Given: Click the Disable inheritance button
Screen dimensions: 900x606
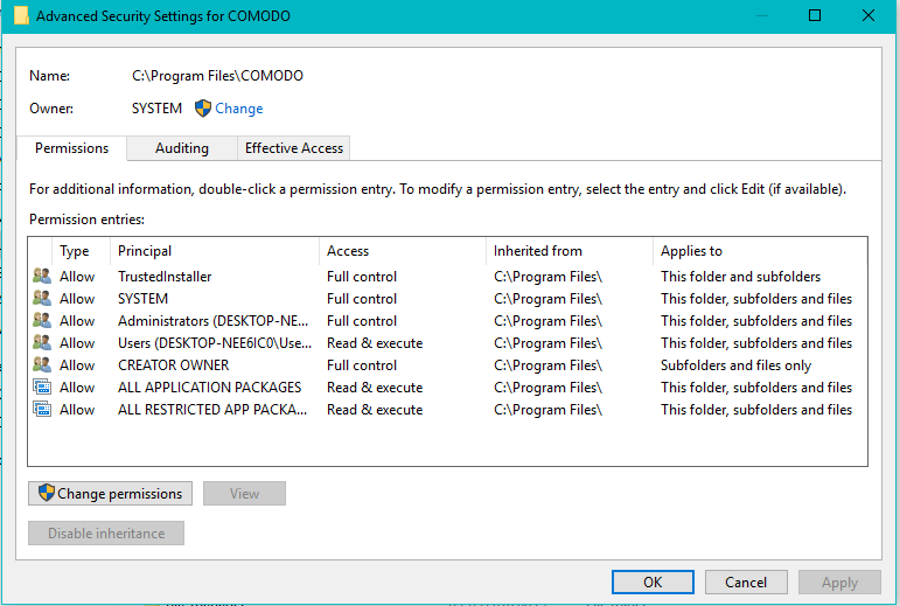Looking at the screenshot, I should pos(106,533).
